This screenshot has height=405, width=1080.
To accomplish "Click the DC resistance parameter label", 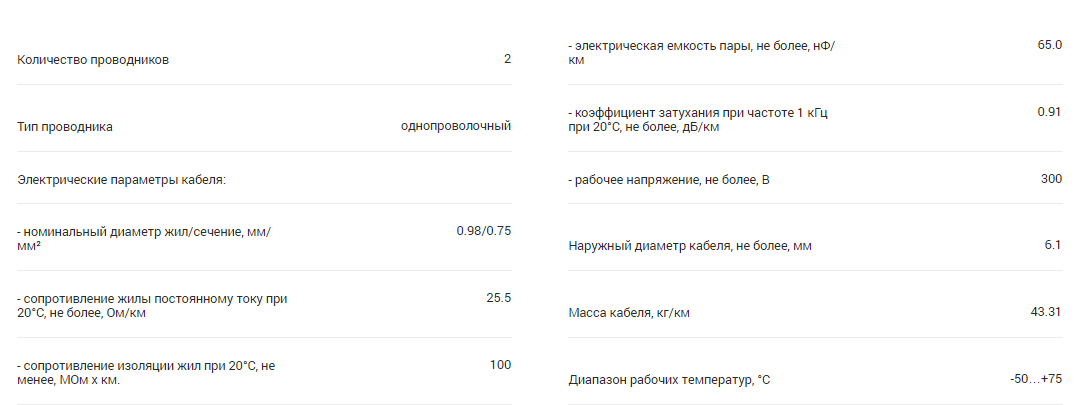I will pyautogui.click(x=152, y=307).
